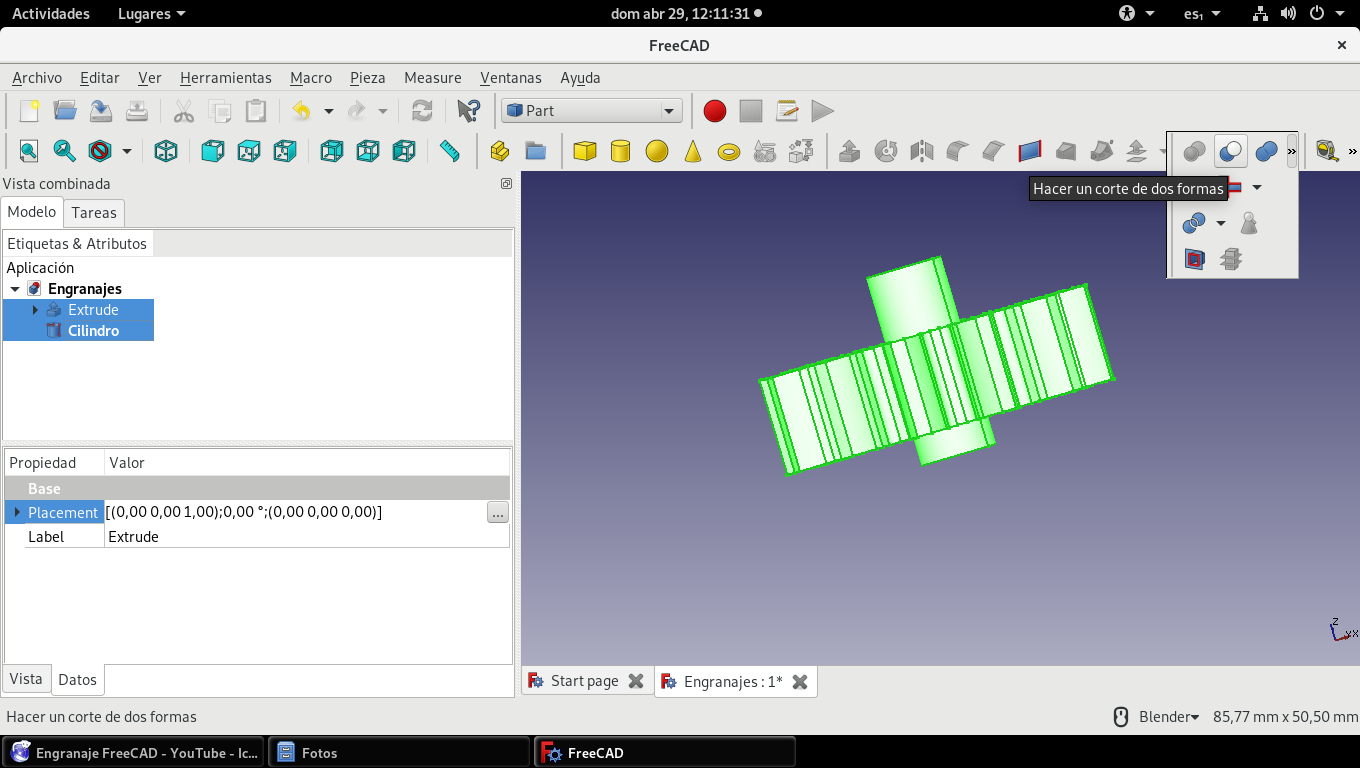This screenshot has height=768, width=1360.
Task: Save the current document
Action: (x=101, y=111)
